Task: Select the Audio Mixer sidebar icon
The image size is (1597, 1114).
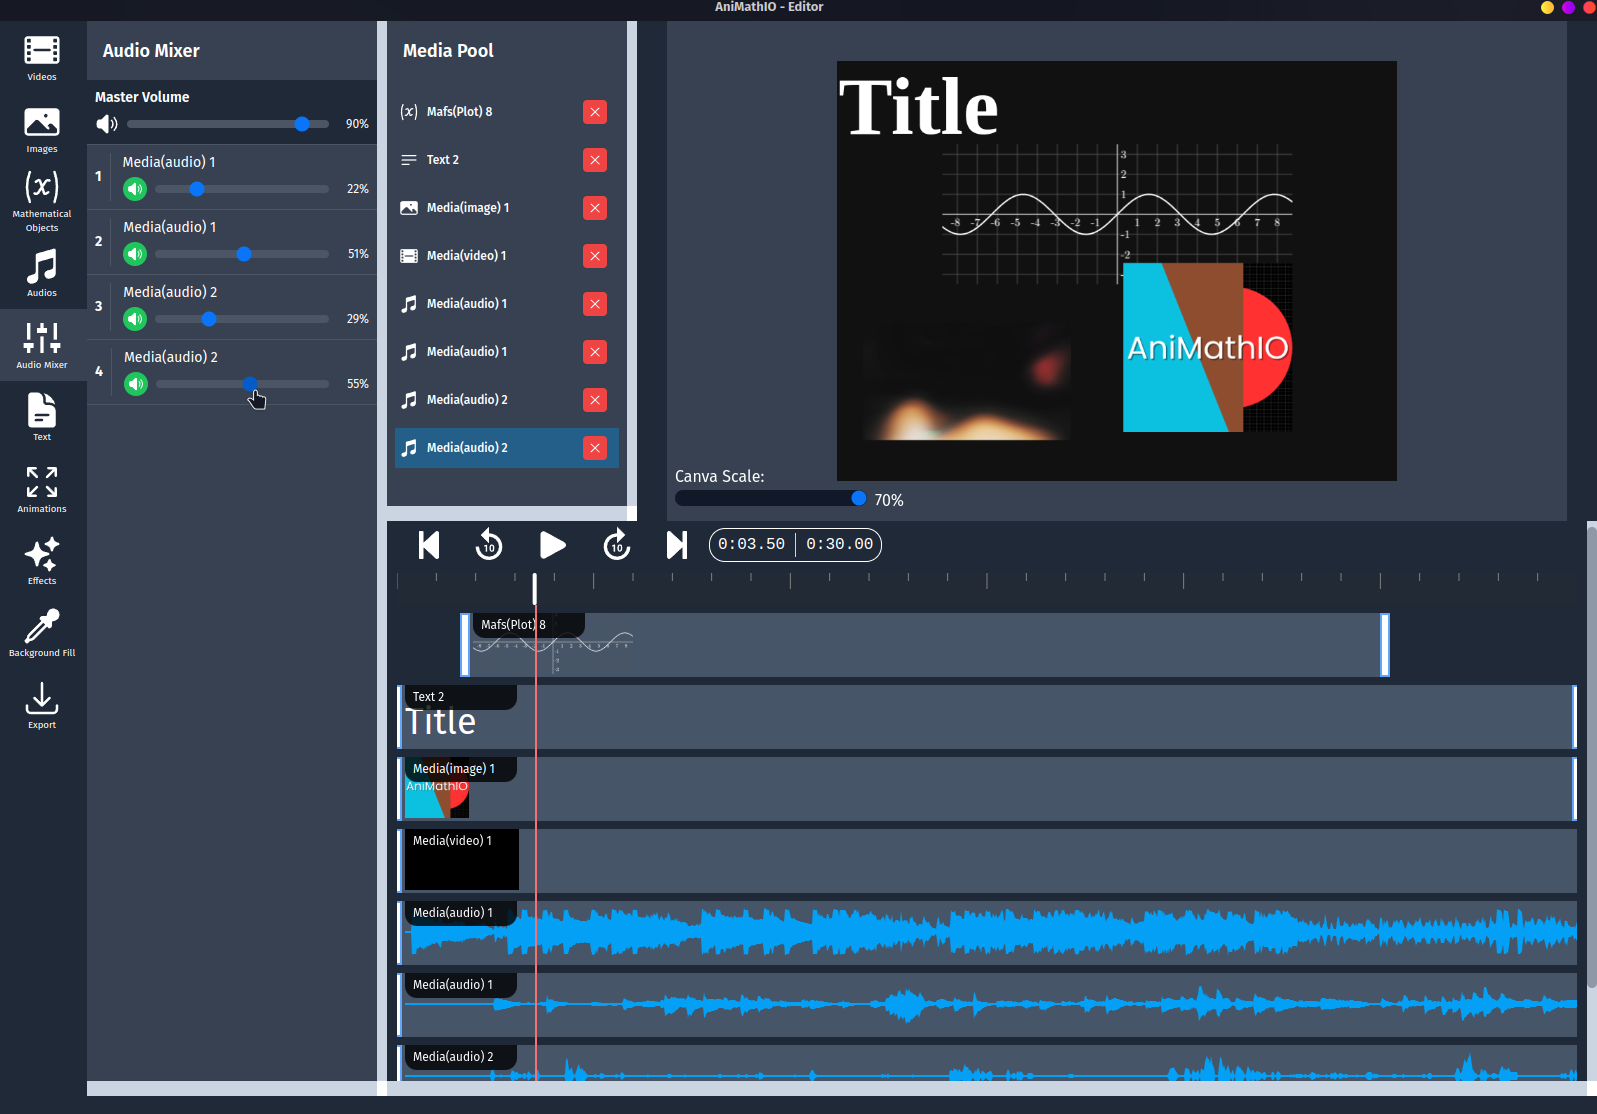Action: point(42,346)
